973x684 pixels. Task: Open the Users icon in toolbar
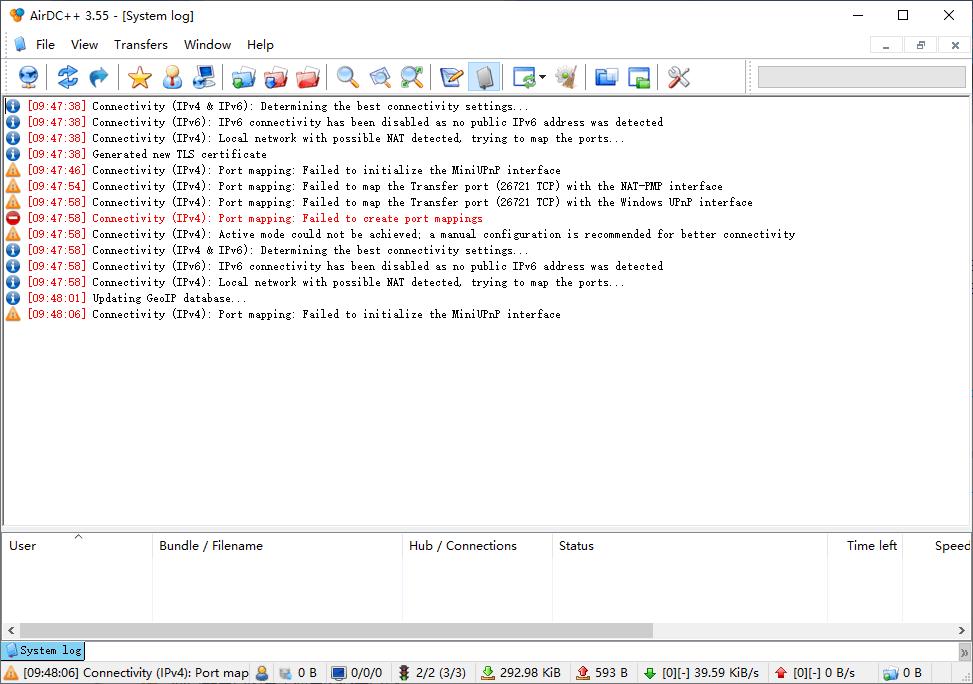click(x=172, y=77)
